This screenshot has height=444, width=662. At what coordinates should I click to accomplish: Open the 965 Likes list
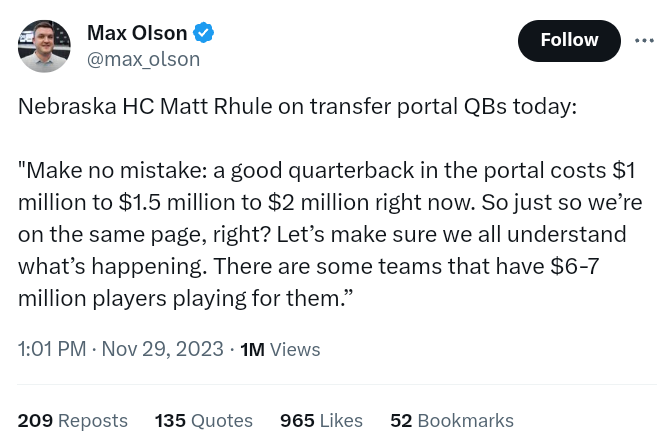pos(321,420)
